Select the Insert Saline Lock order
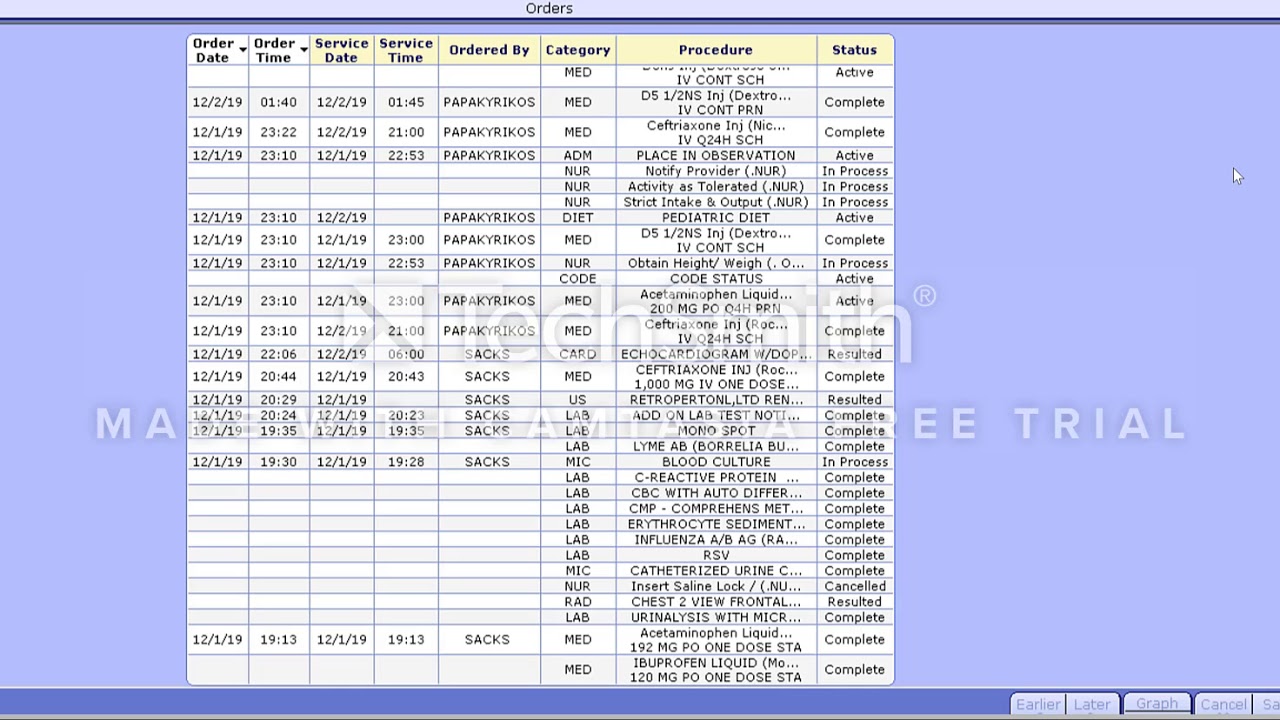 [716, 587]
